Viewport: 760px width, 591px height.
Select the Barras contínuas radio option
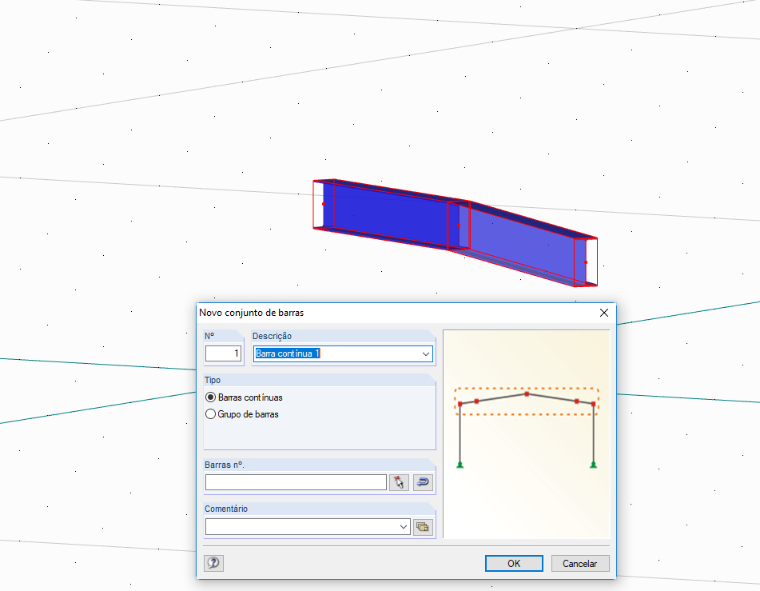click(210, 397)
